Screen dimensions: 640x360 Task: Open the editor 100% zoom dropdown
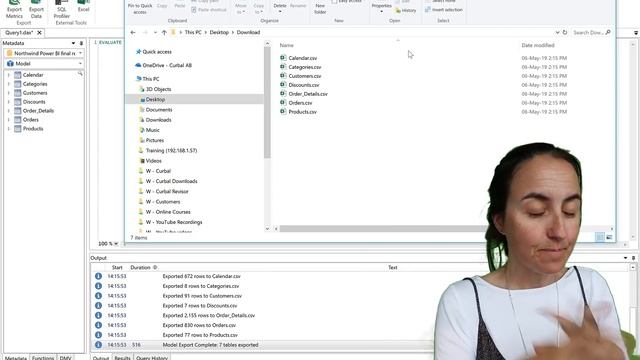point(116,244)
